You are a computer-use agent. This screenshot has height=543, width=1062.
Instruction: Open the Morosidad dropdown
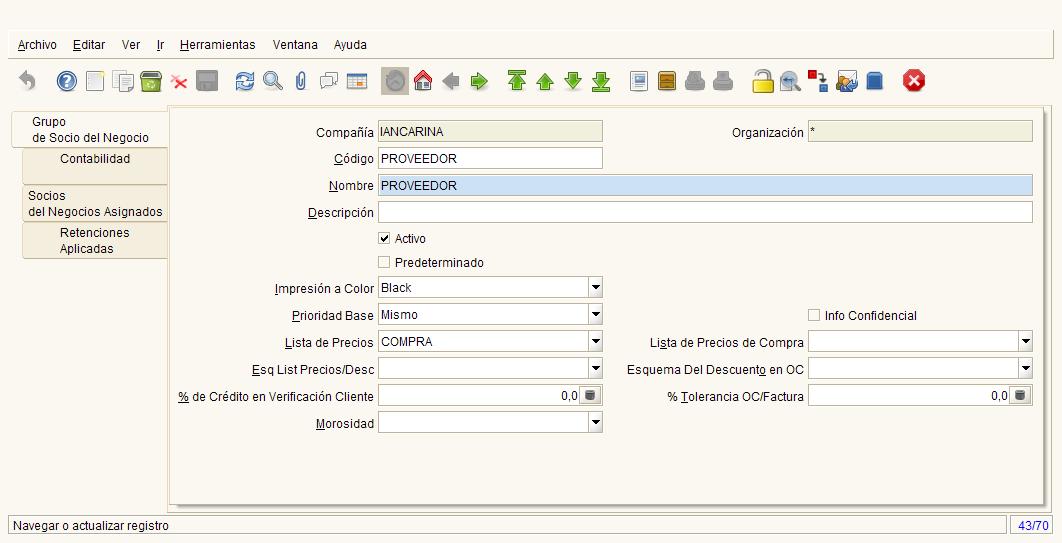595,422
